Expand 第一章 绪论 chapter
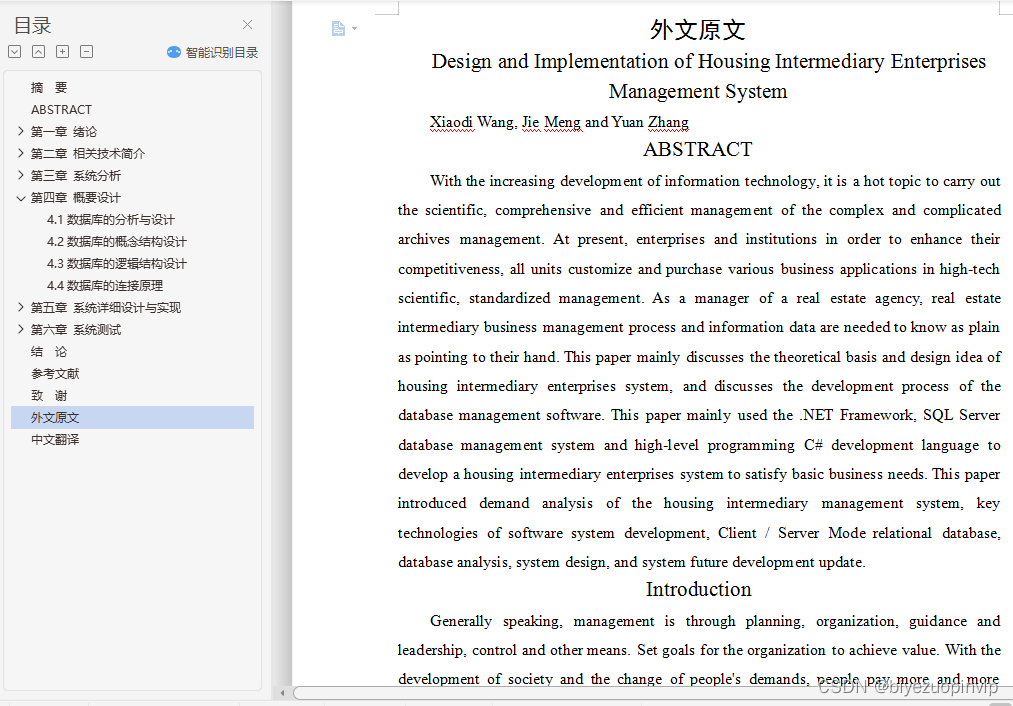 21,131
